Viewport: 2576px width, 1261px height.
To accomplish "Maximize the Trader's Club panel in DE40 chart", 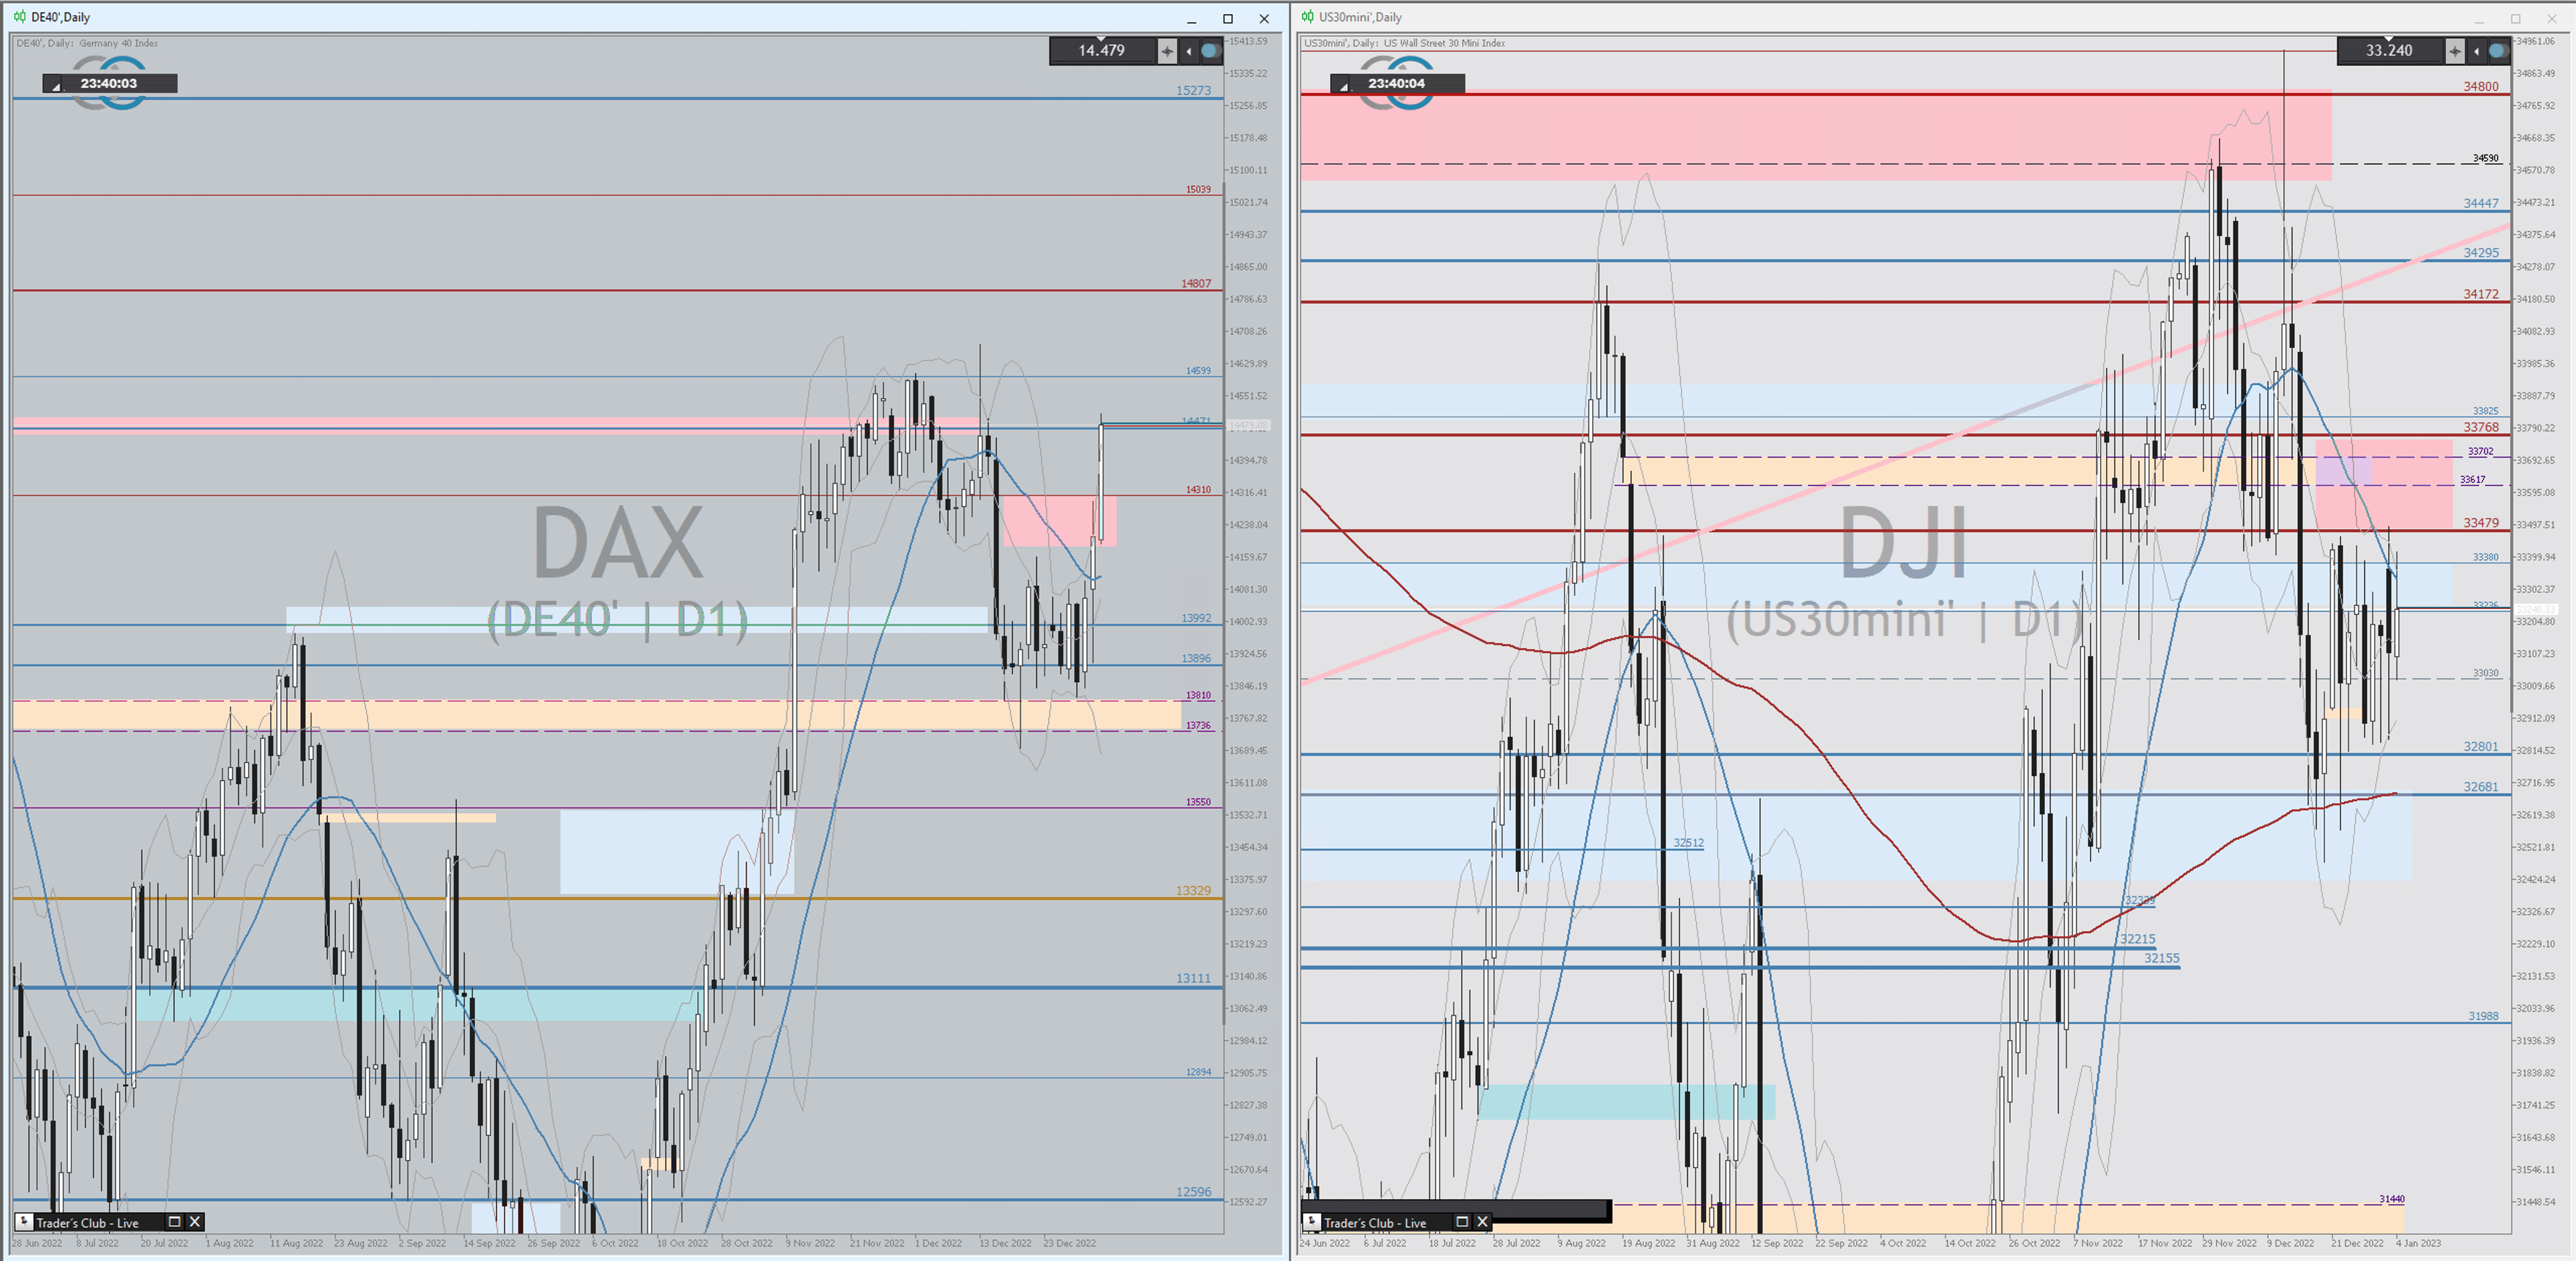I will point(174,1222).
